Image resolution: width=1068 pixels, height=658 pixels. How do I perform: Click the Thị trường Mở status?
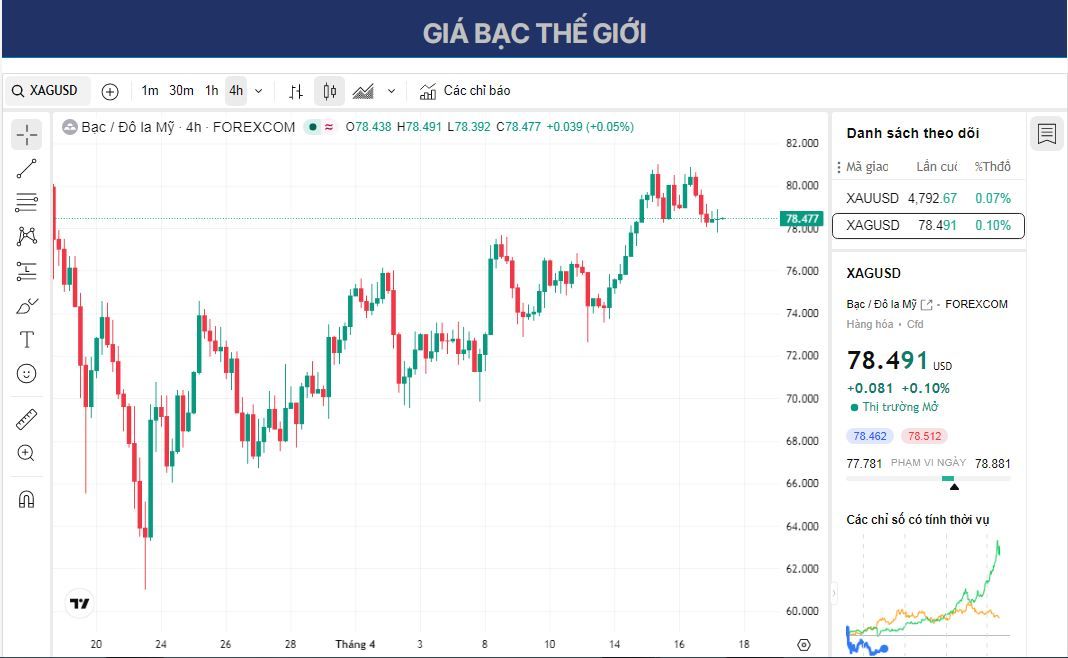pyautogui.click(x=894, y=407)
